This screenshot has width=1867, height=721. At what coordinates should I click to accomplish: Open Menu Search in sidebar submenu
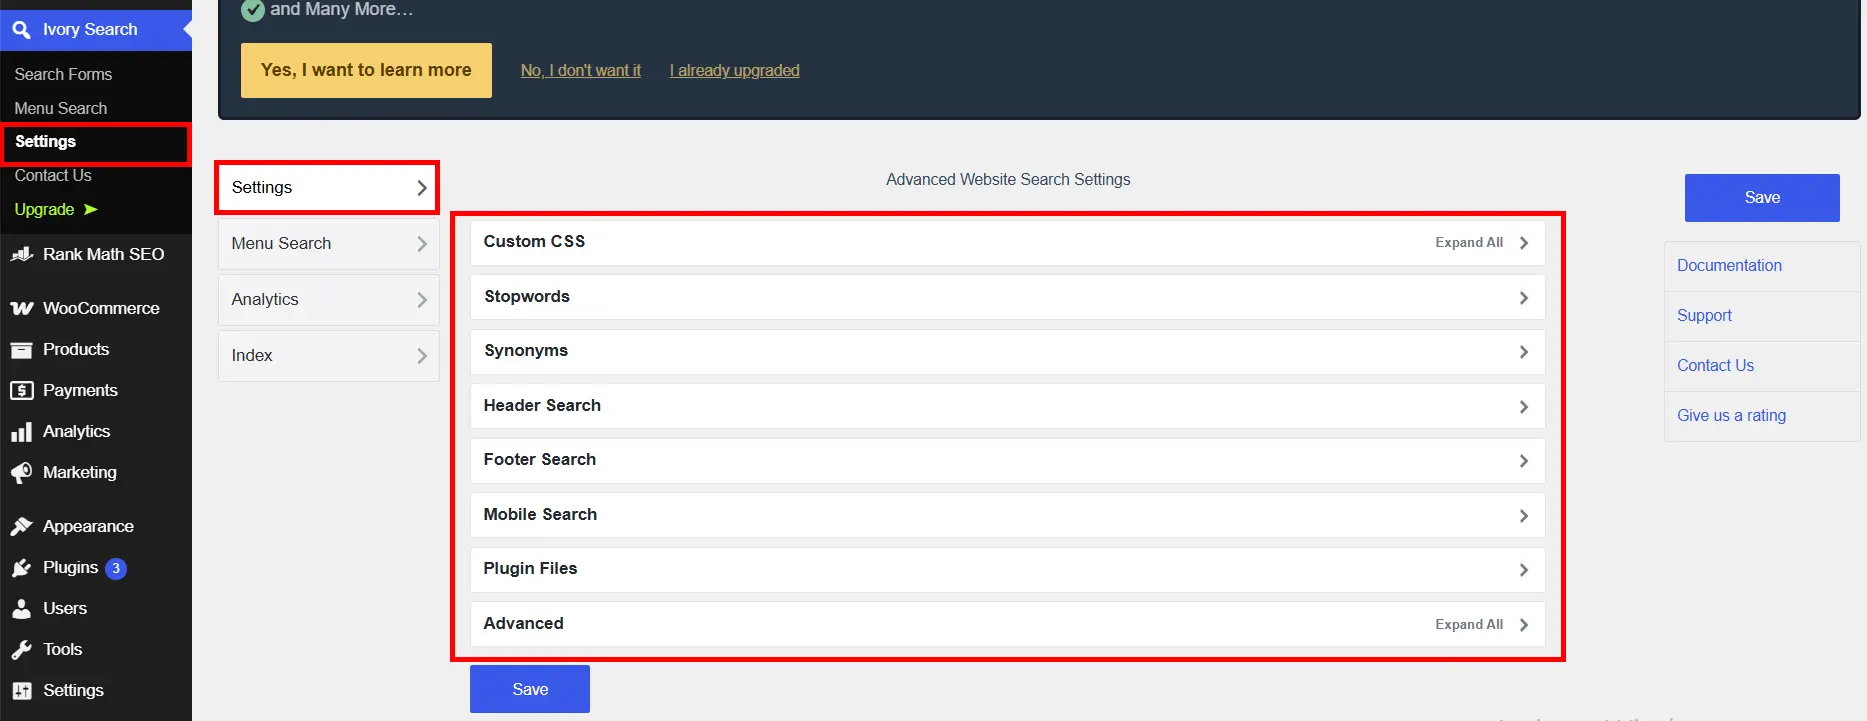60,109
